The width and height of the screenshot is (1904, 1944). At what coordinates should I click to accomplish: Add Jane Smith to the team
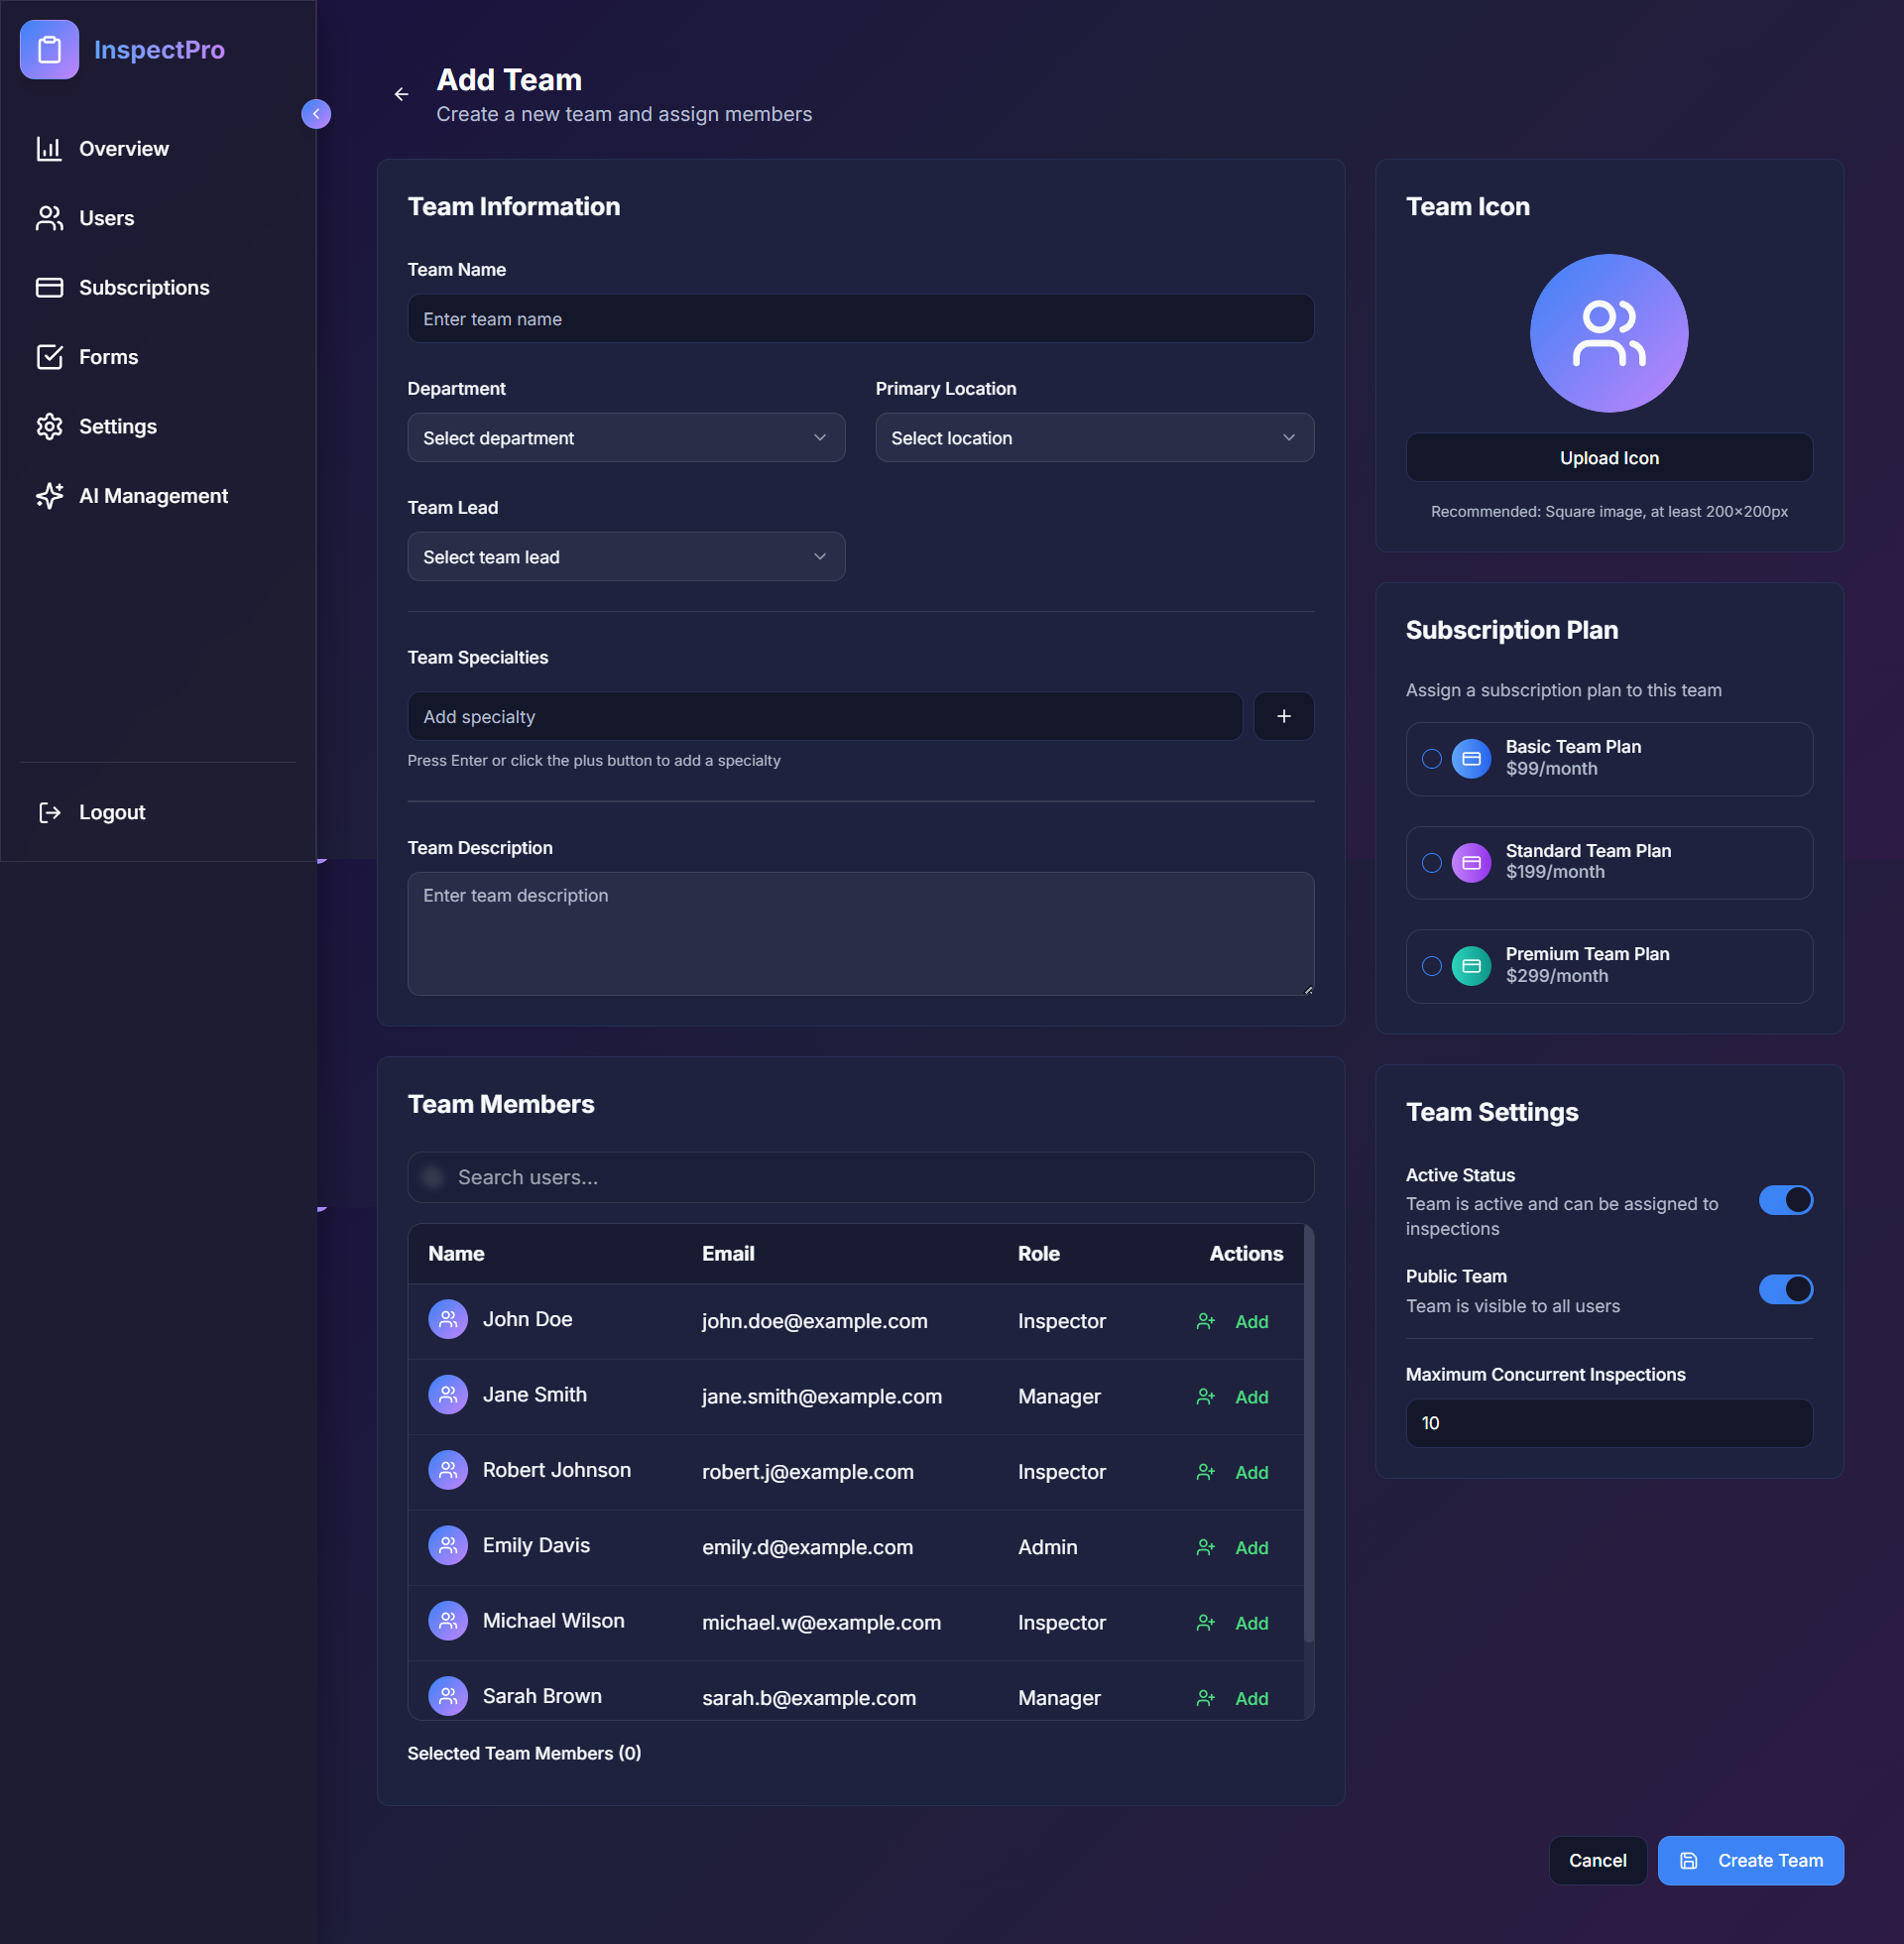coord(1232,1397)
